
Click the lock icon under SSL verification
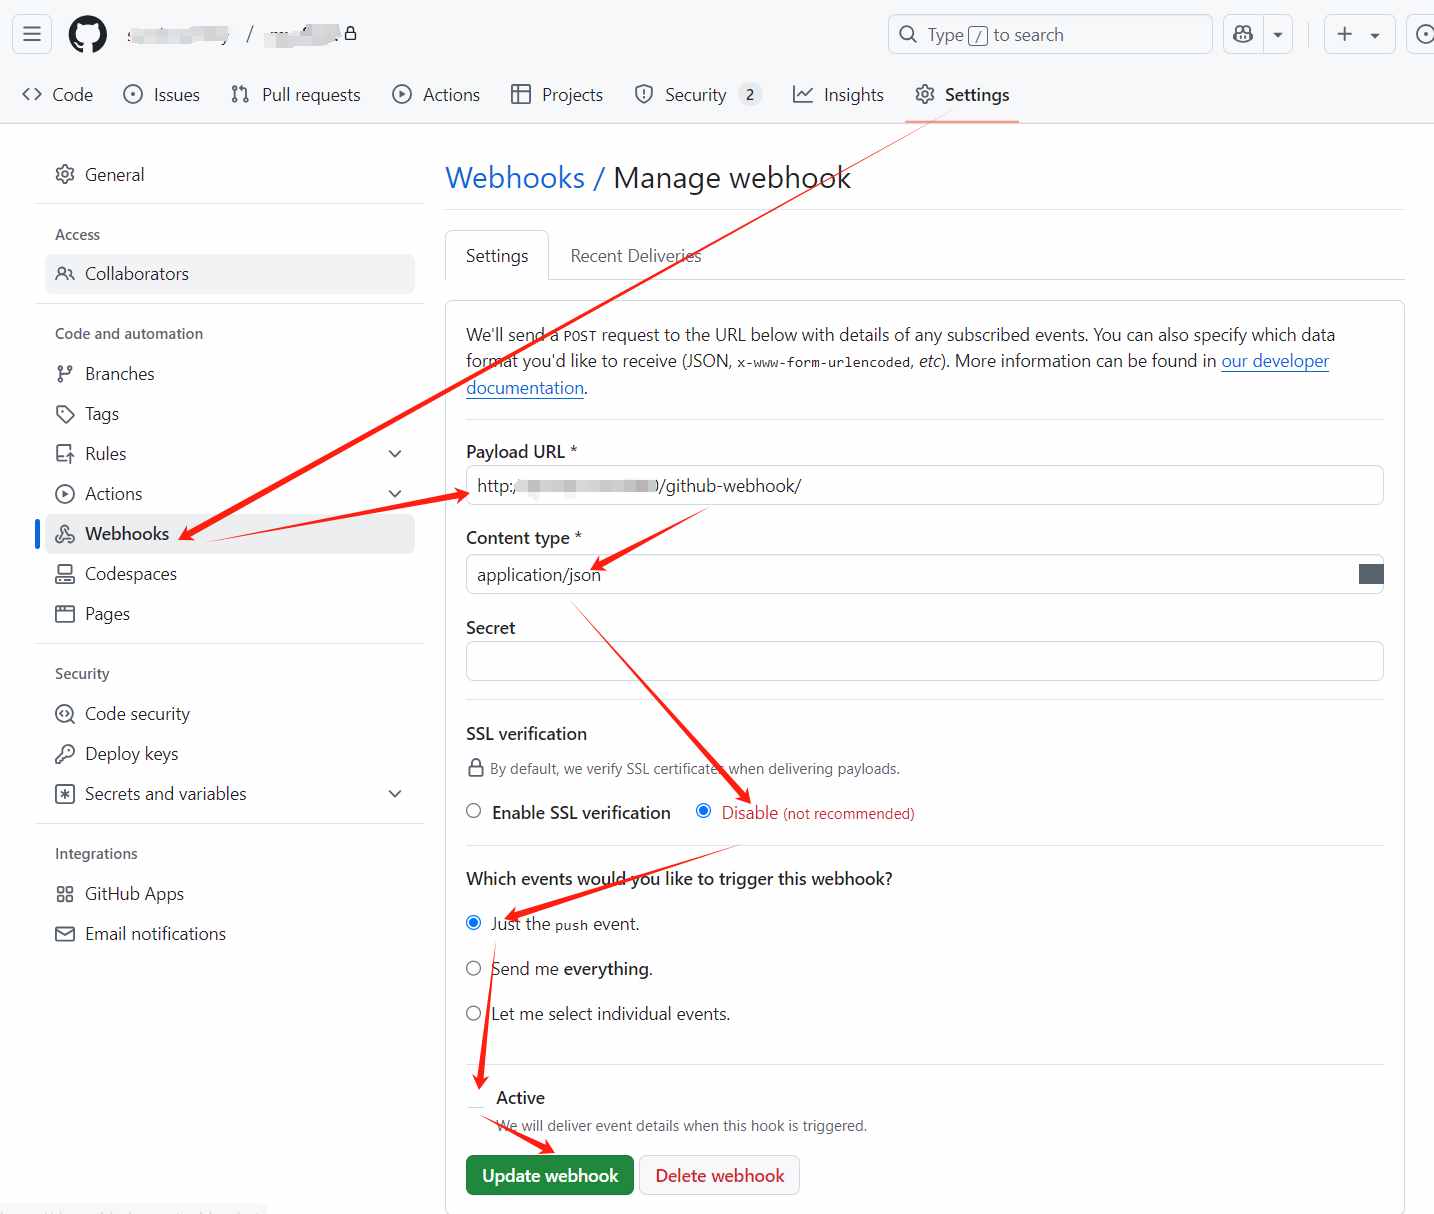click(x=476, y=768)
